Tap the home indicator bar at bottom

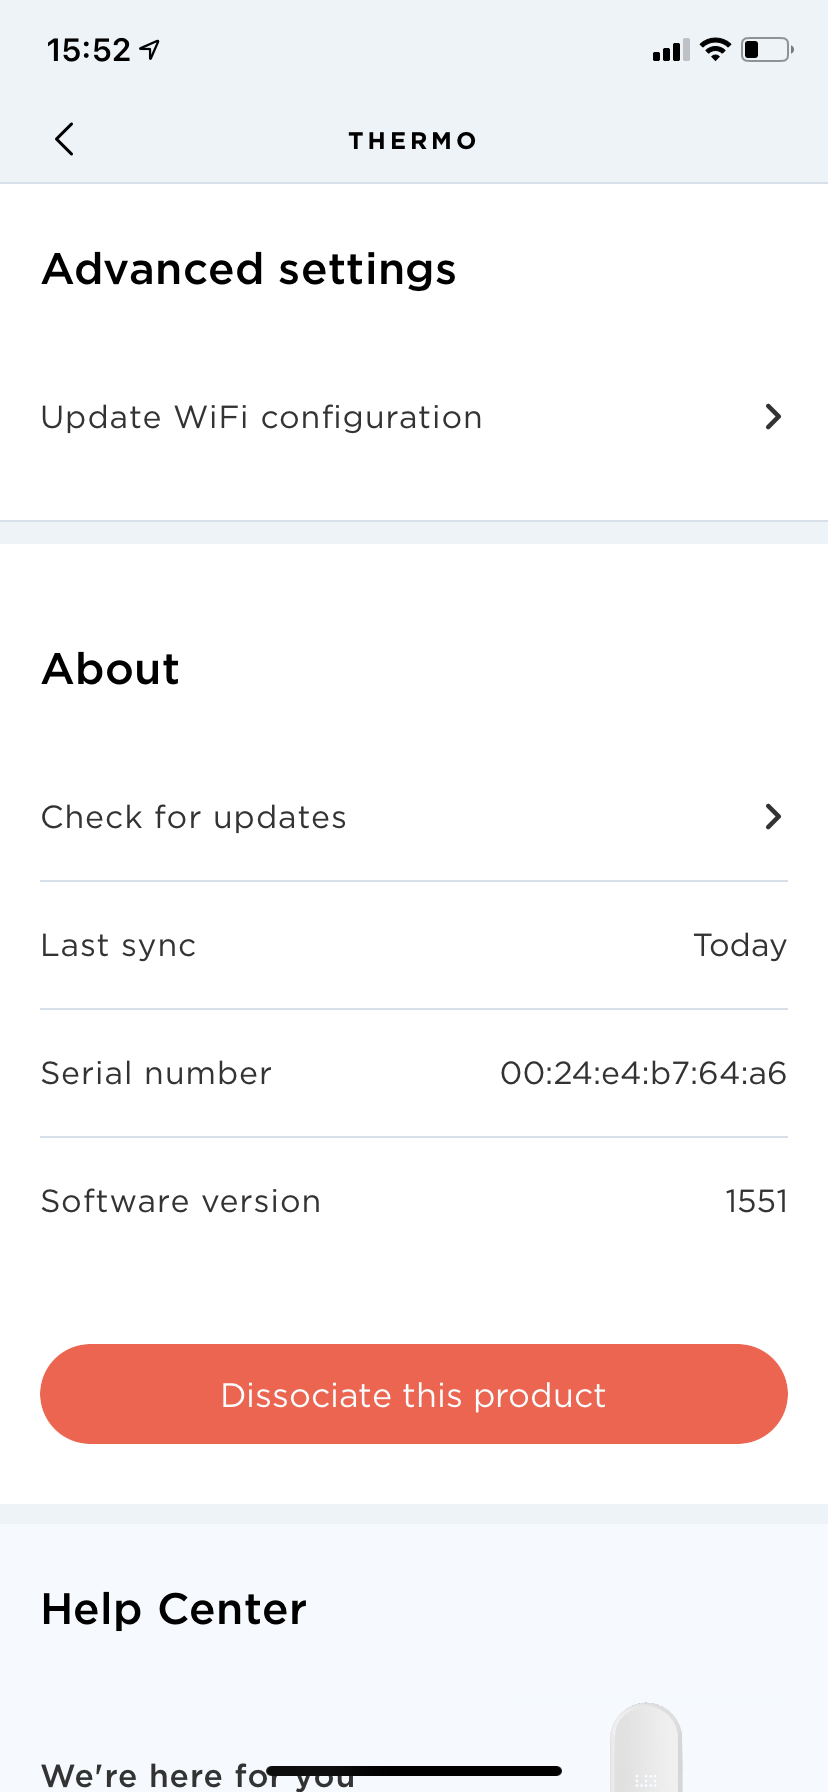(414, 1771)
